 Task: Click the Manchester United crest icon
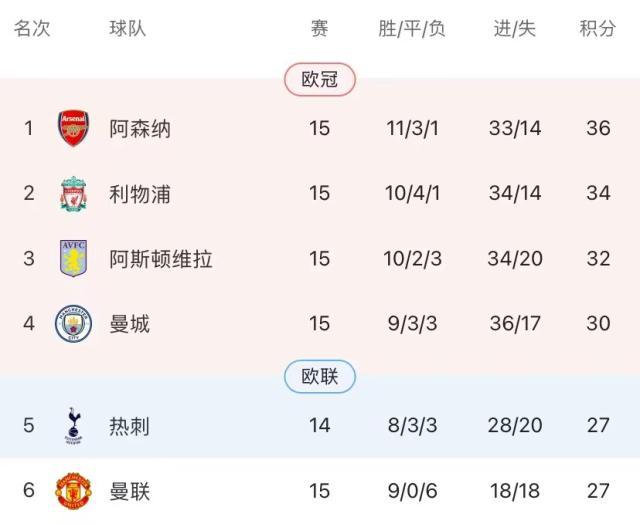pos(74,492)
